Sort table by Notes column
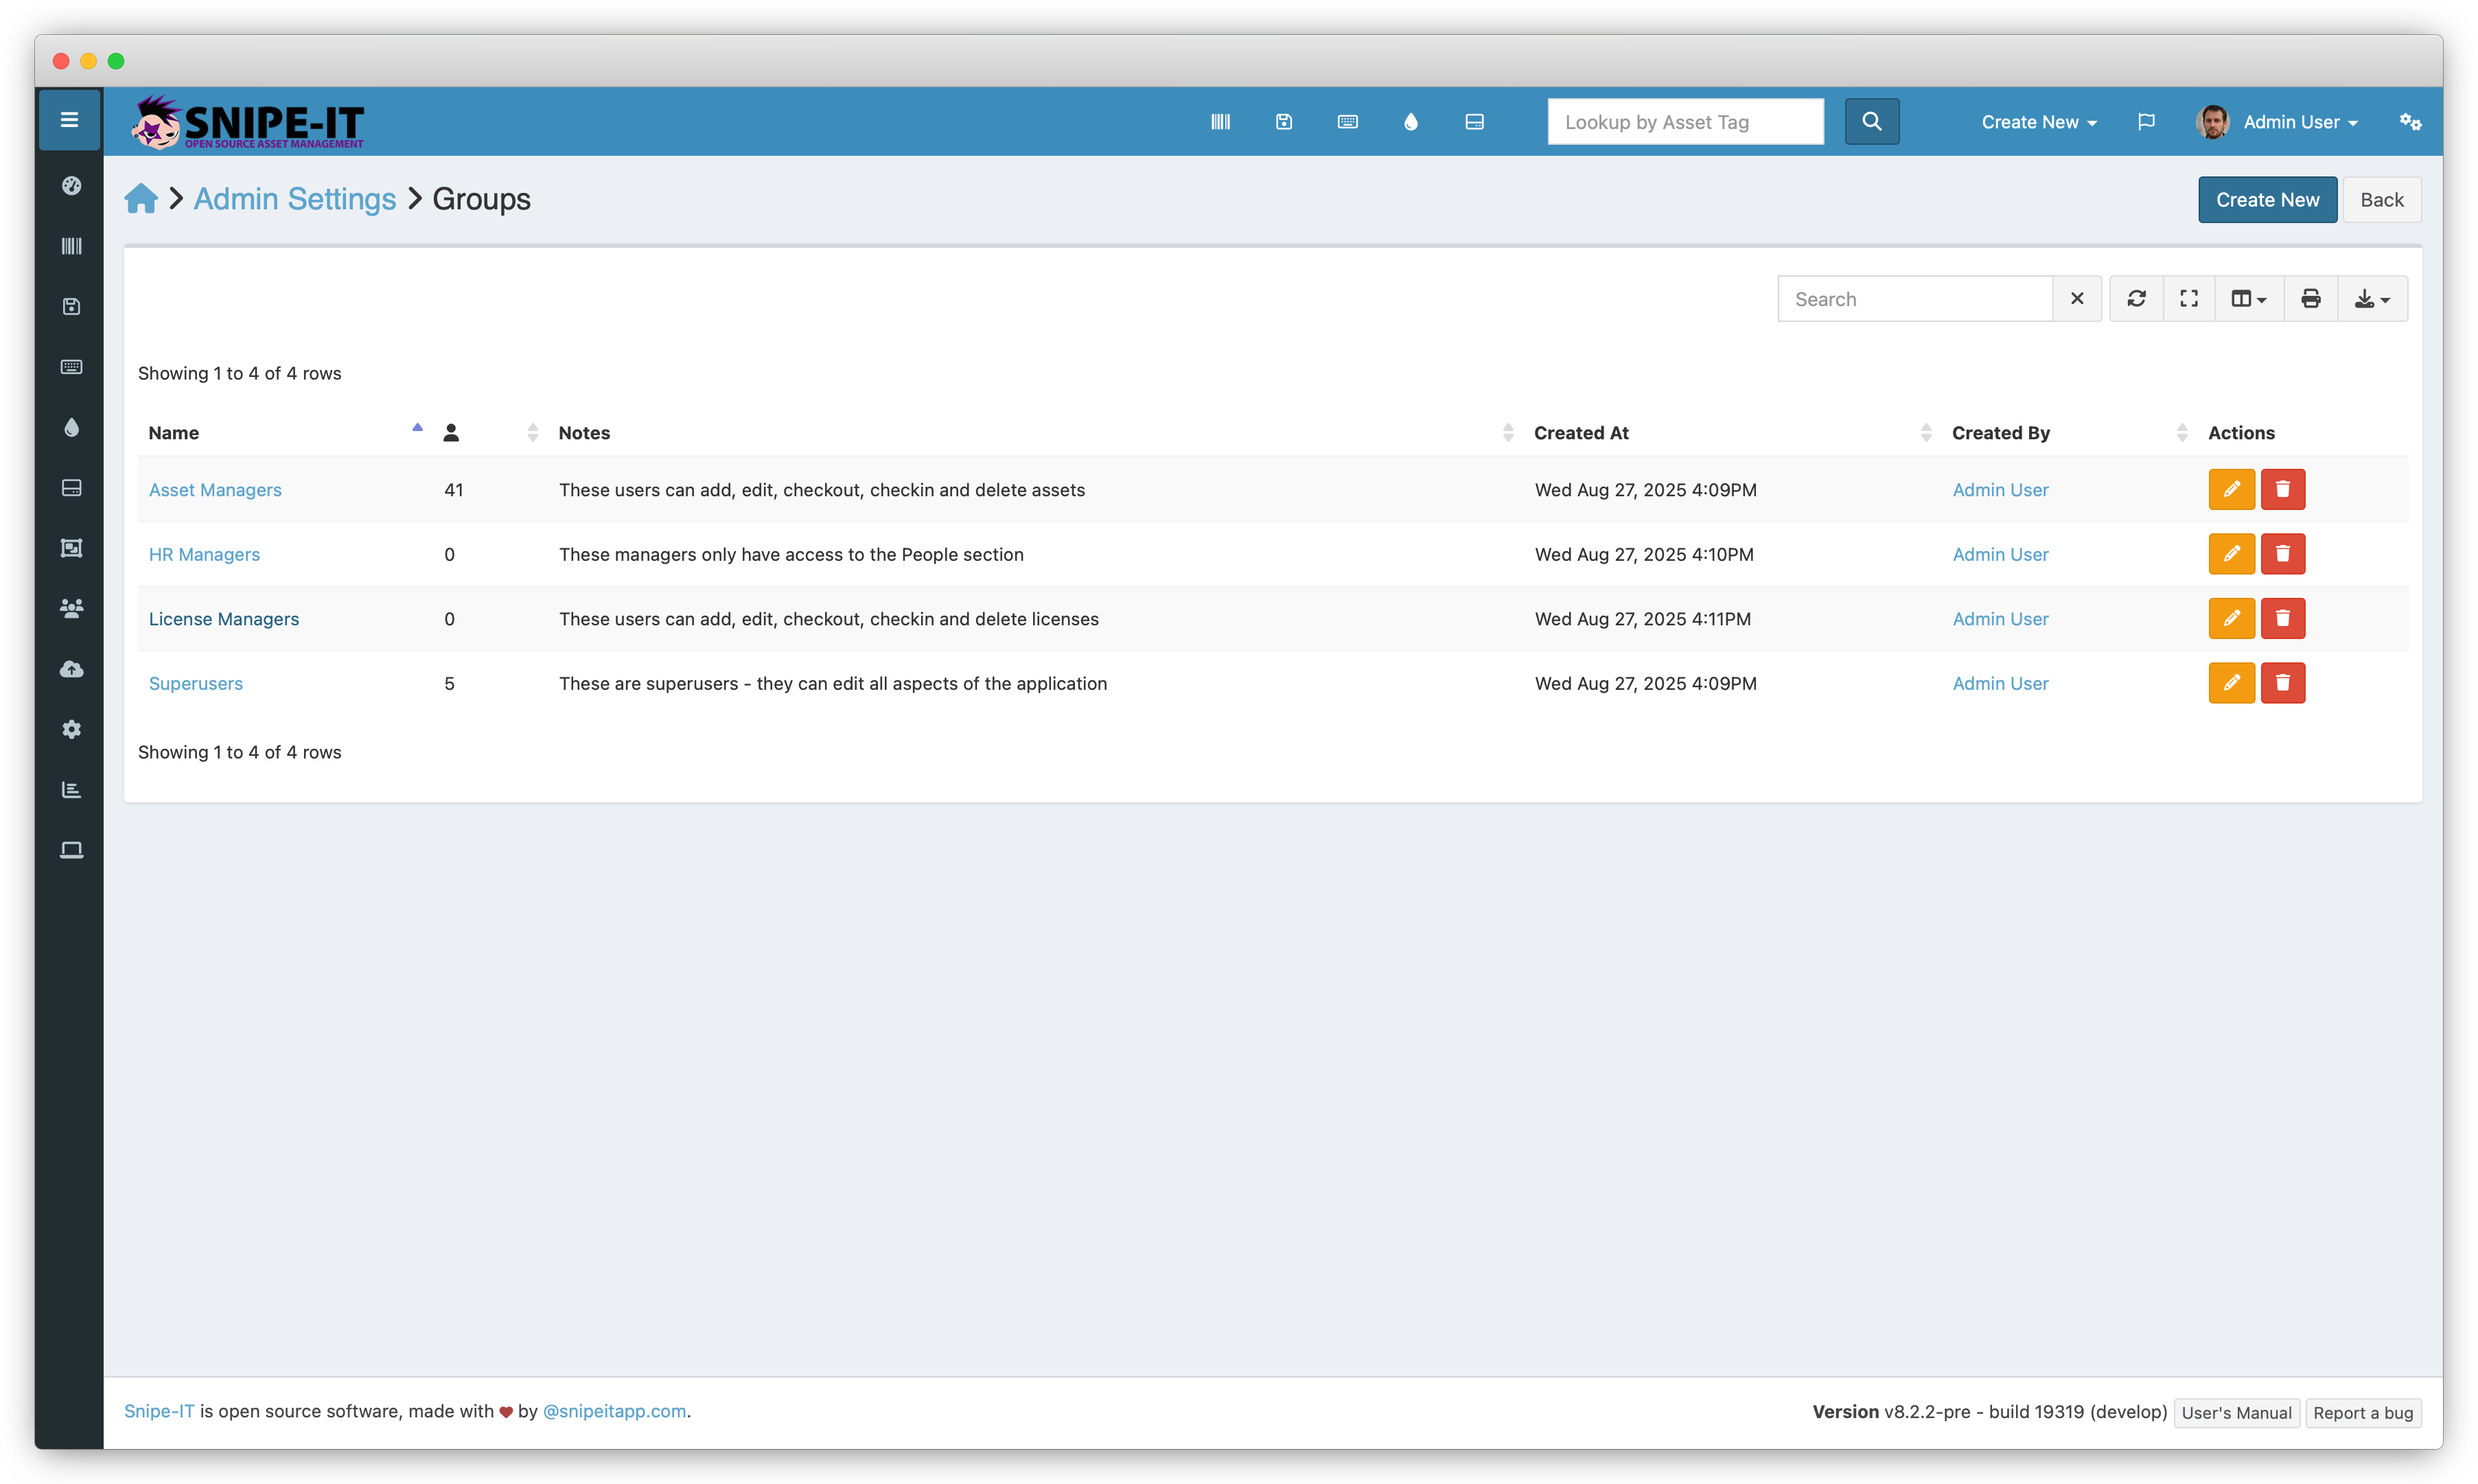Viewport: 2478px width, 1484px height. (x=1036, y=433)
